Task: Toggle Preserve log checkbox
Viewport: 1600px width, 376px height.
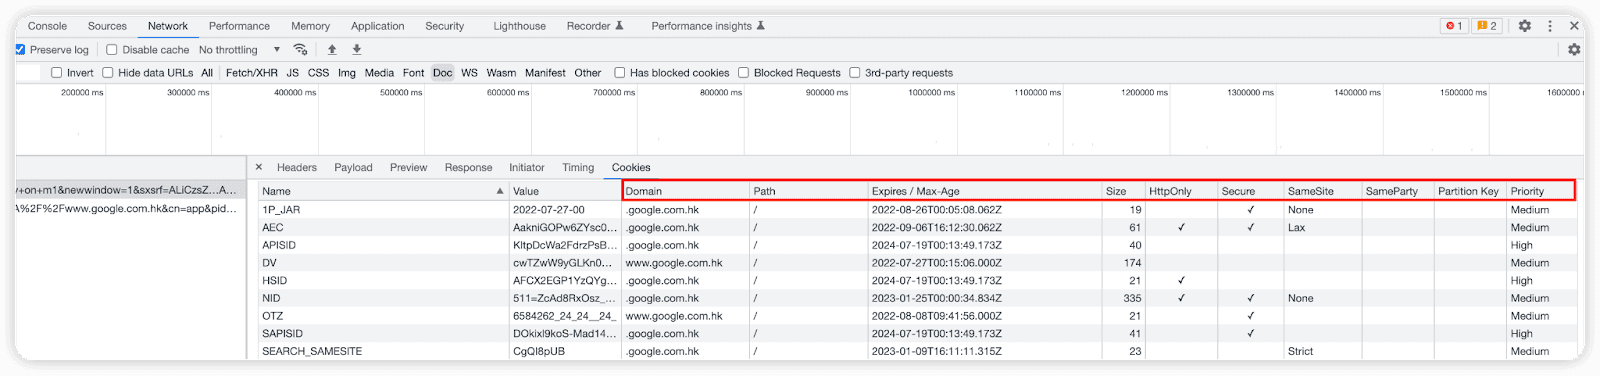Action: [x=20, y=49]
